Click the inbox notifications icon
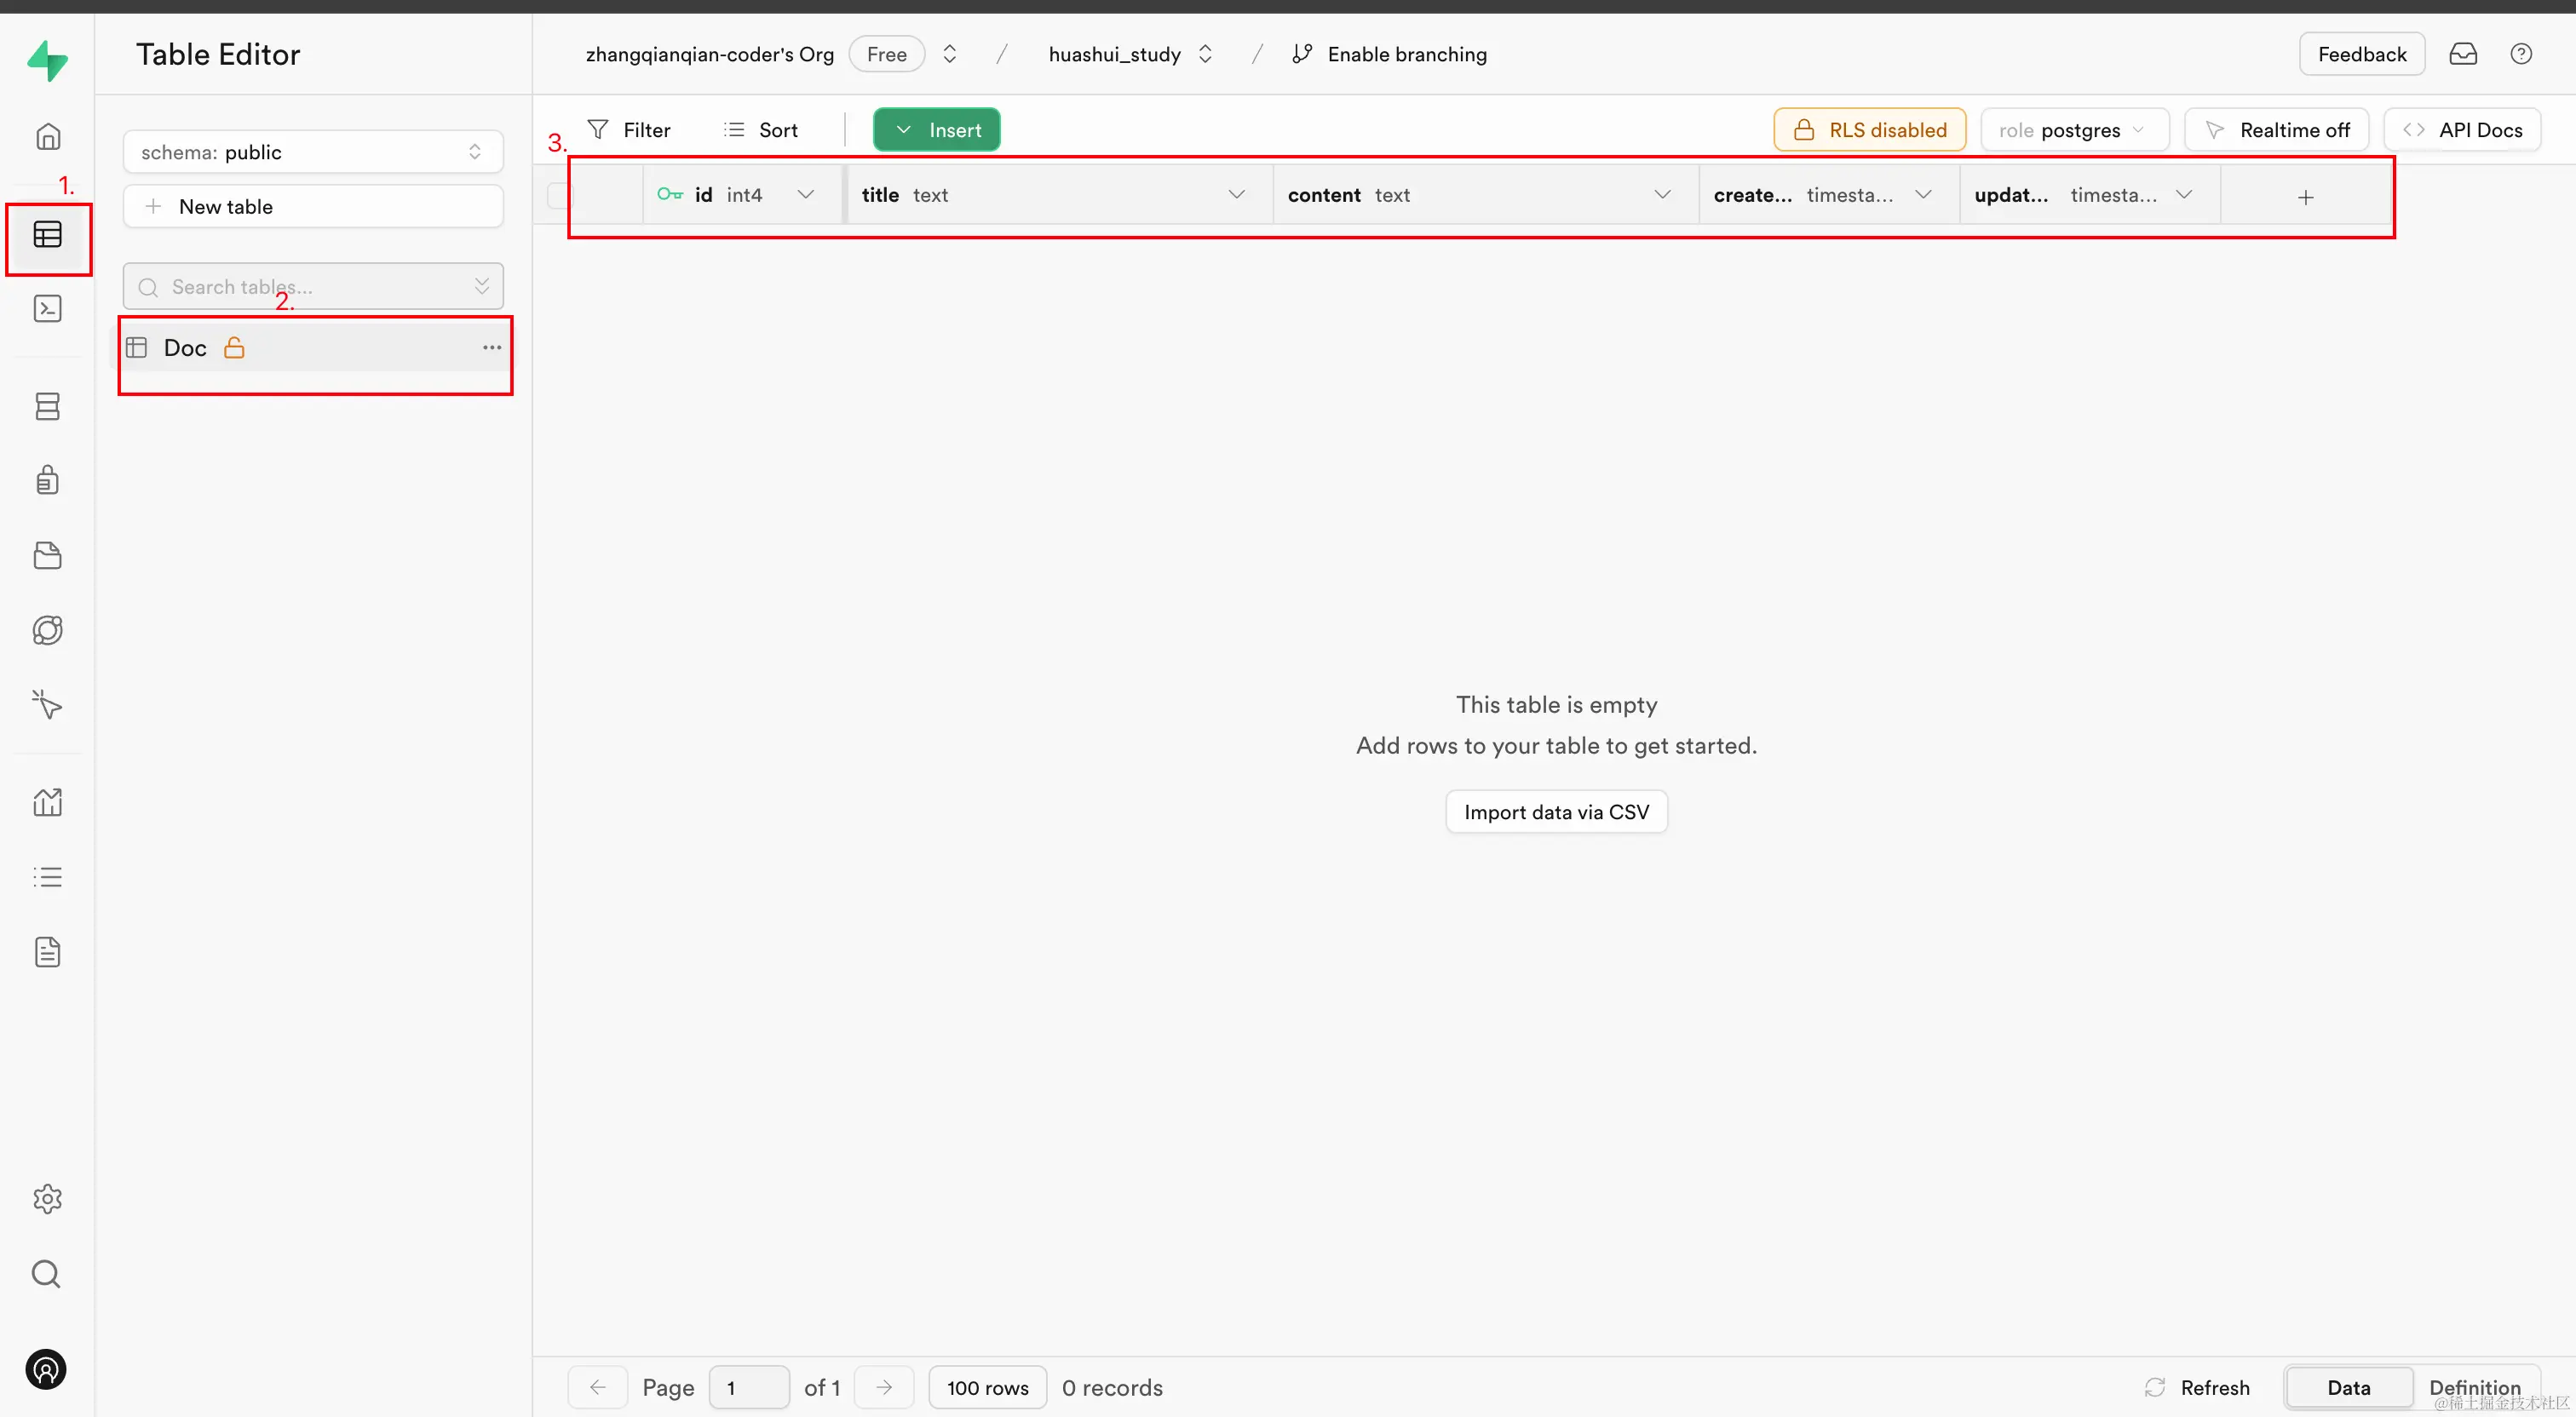This screenshot has height=1417, width=2576. pos(2462,54)
